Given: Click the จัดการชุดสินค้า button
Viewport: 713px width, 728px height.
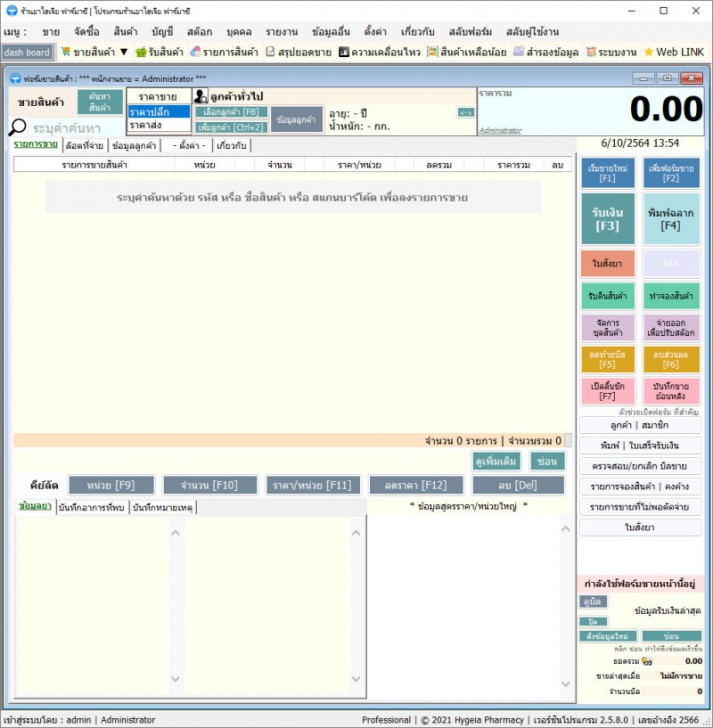Looking at the screenshot, I should pyautogui.click(x=608, y=327).
